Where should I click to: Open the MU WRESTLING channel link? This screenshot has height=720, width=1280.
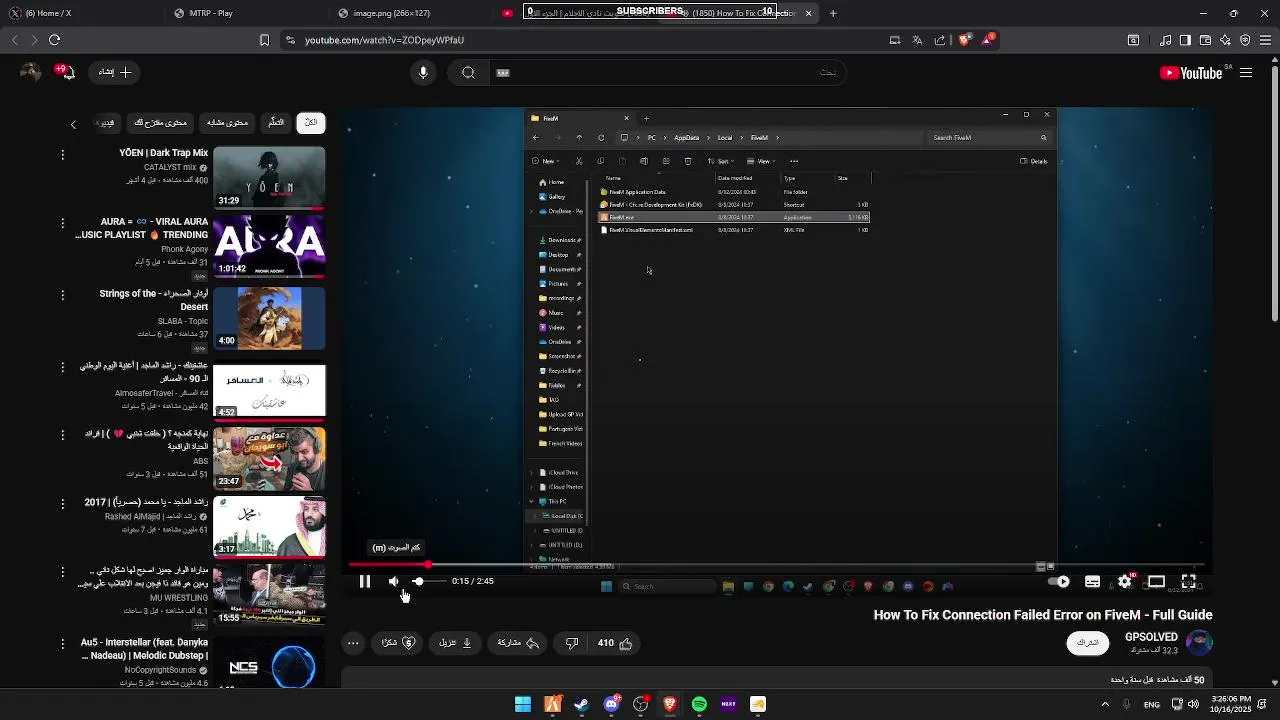[x=179, y=597]
